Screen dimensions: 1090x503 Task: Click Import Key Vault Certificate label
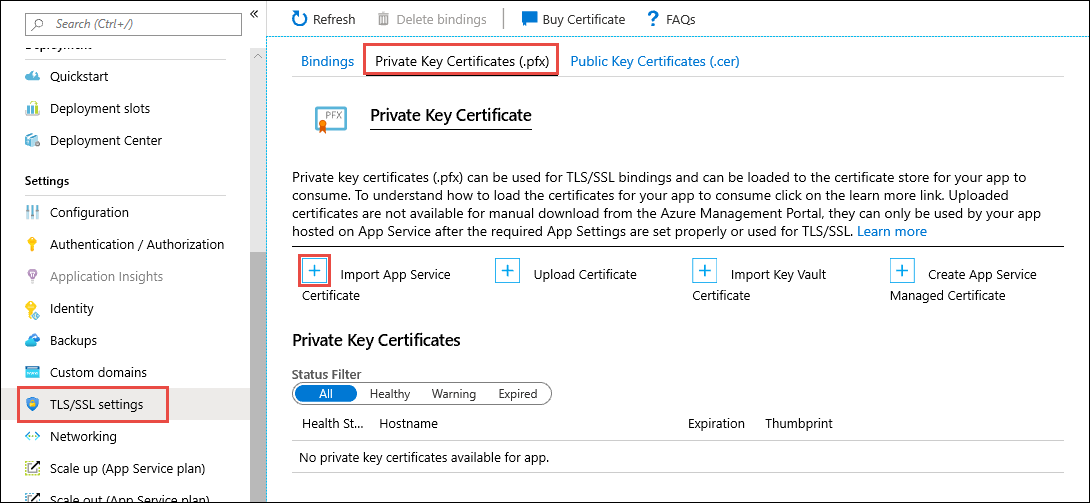[x=759, y=285]
